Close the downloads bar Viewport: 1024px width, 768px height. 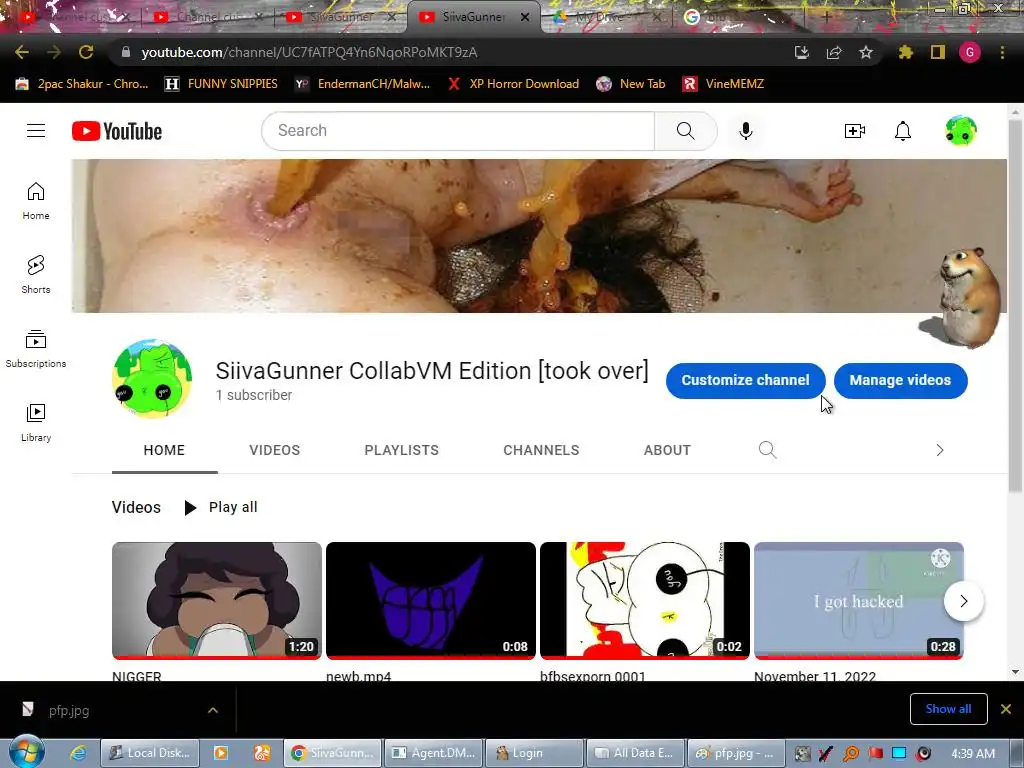click(1006, 709)
